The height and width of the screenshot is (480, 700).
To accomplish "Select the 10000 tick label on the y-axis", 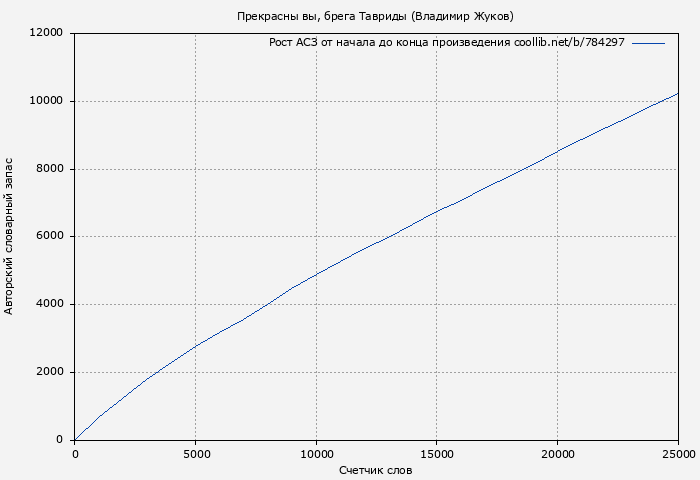I will (x=47, y=101).
